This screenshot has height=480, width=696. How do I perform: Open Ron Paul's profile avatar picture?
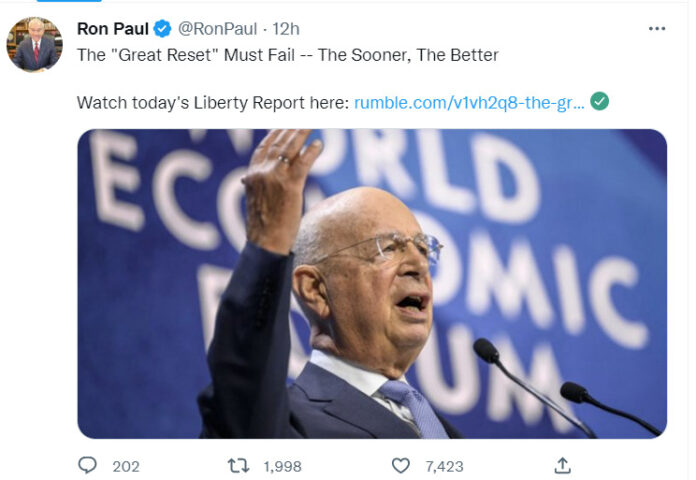pyautogui.click(x=34, y=44)
